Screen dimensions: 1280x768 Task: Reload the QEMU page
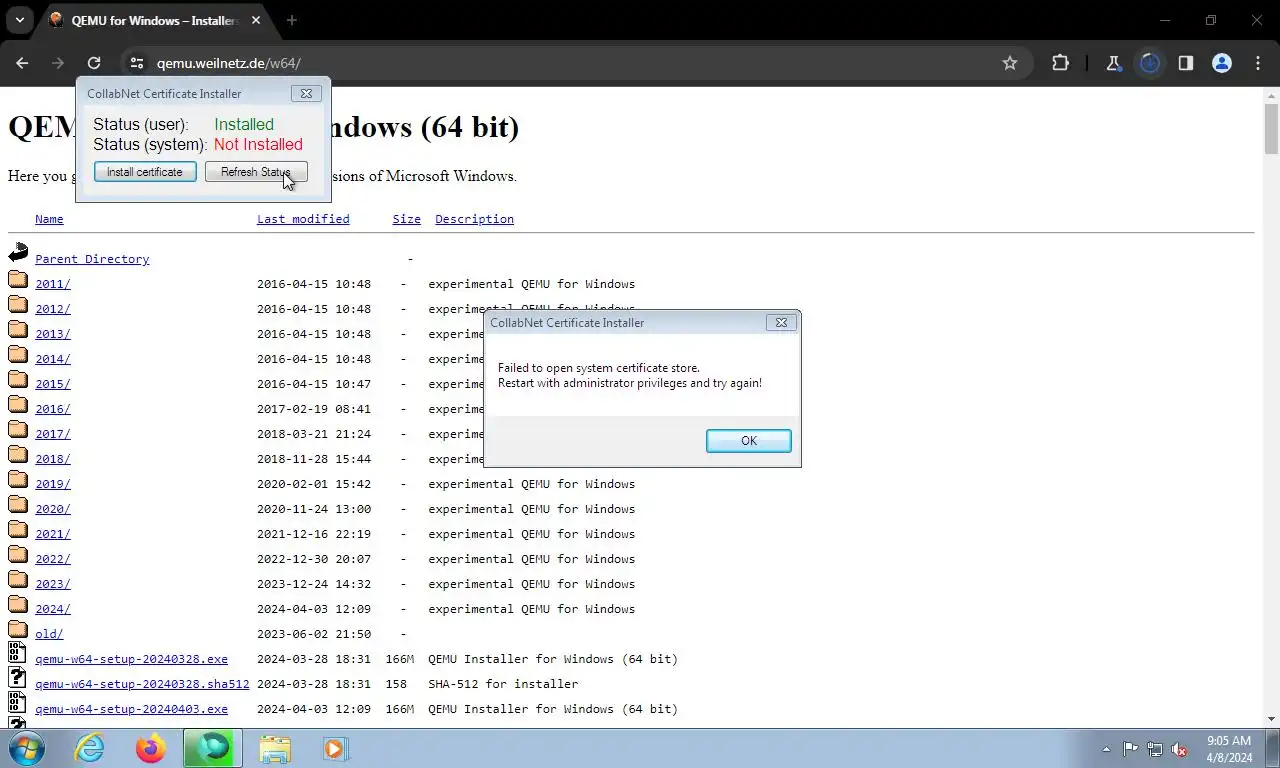pyautogui.click(x=94, y=63)
